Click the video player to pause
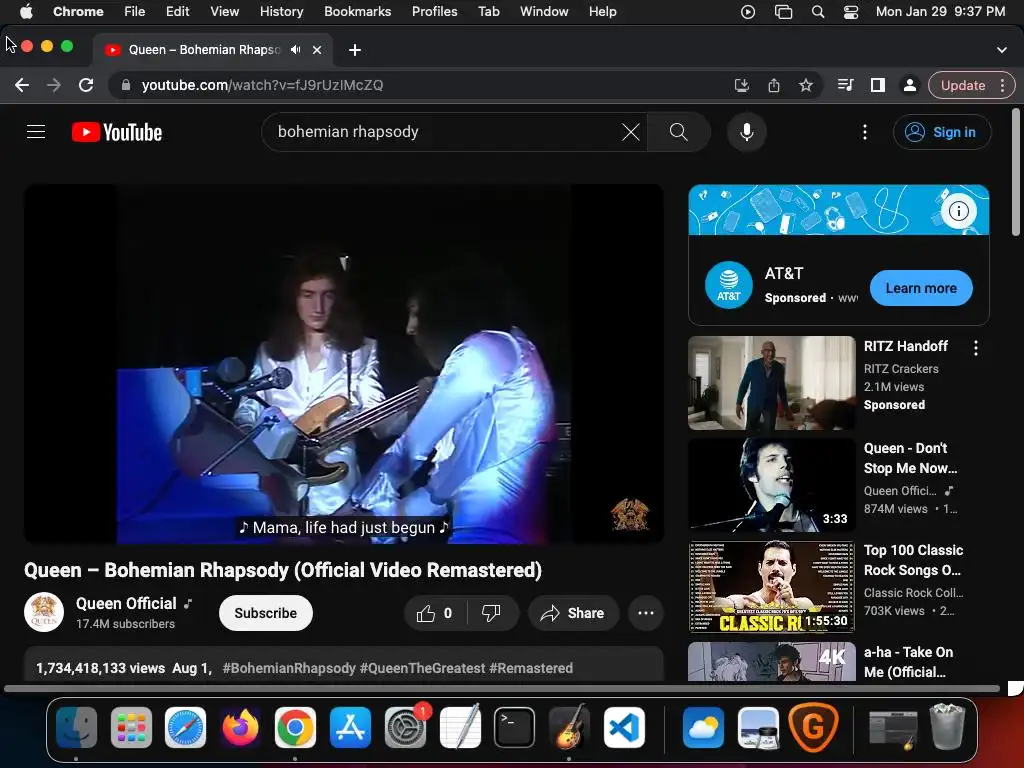The image size is (1024, 768). 344,364
